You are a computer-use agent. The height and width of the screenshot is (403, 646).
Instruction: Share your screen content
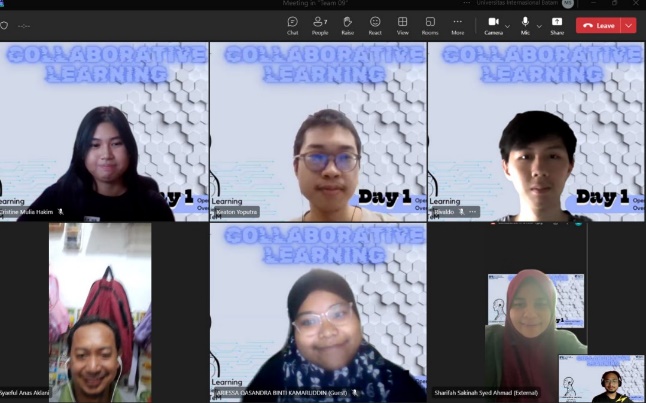[x=557, y=26]
